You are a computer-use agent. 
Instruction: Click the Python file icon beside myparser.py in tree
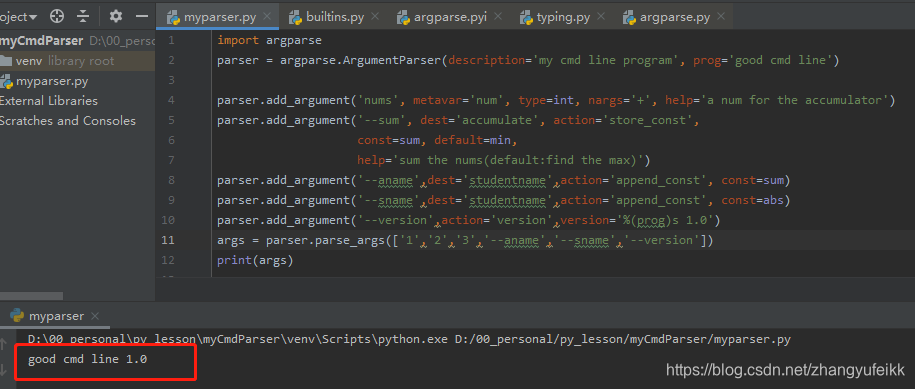tap(6, 81)
